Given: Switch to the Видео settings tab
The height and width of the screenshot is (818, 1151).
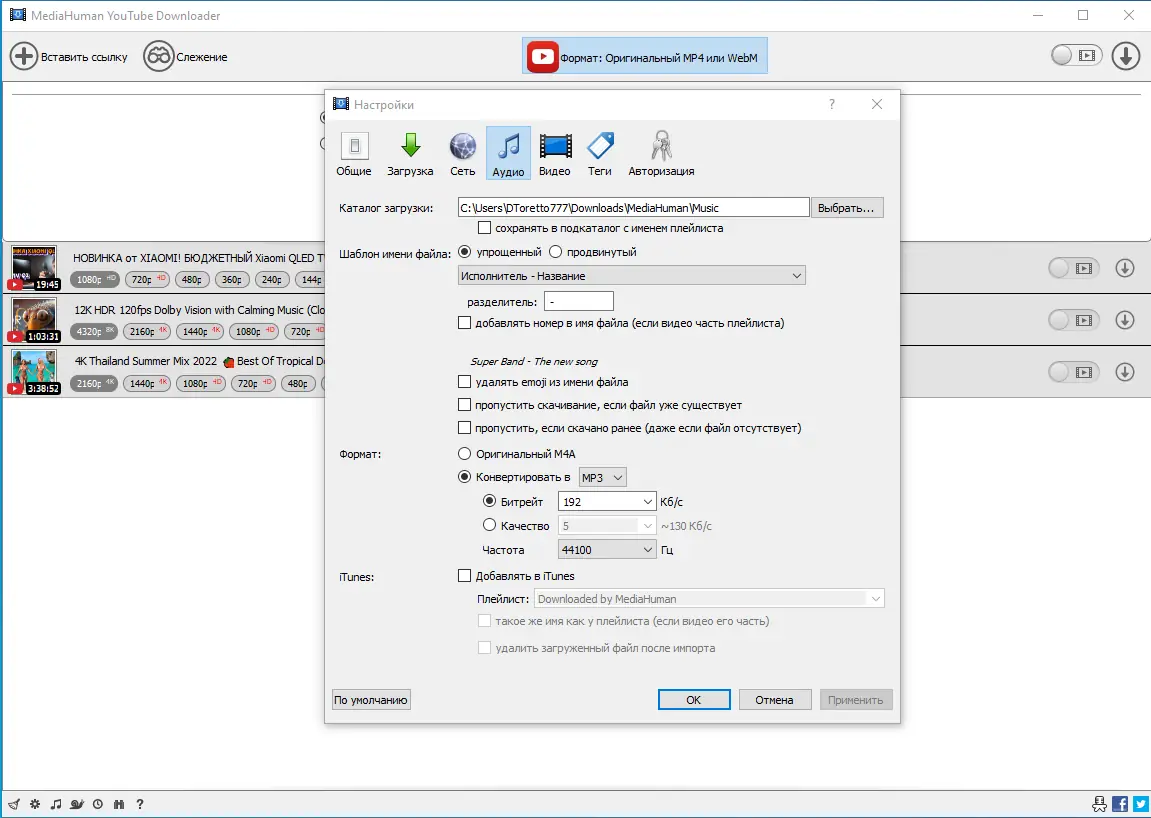Looking at the screenshot, I should point(555,153).
